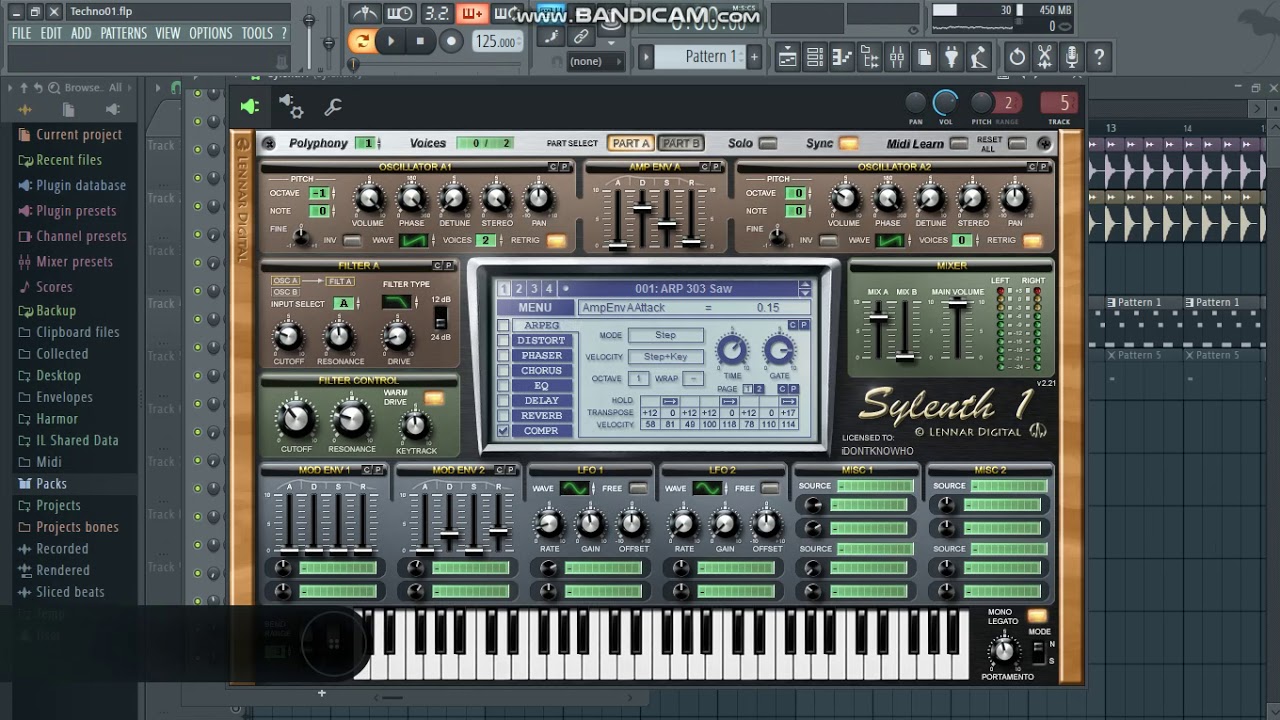Image resolution: width=1280 pixels, height=720 pixels.
Task: Open the (none) snap selector dropdown
Action: (595, 61)
